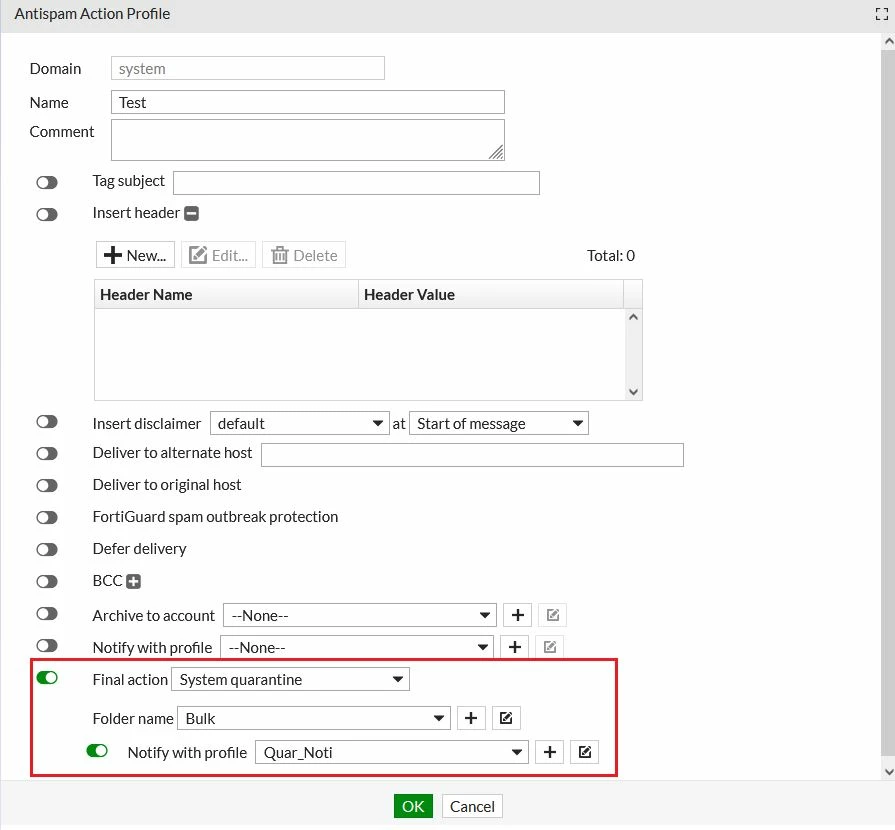Click the dialog scrollbar up arrow

coord(889,41)
